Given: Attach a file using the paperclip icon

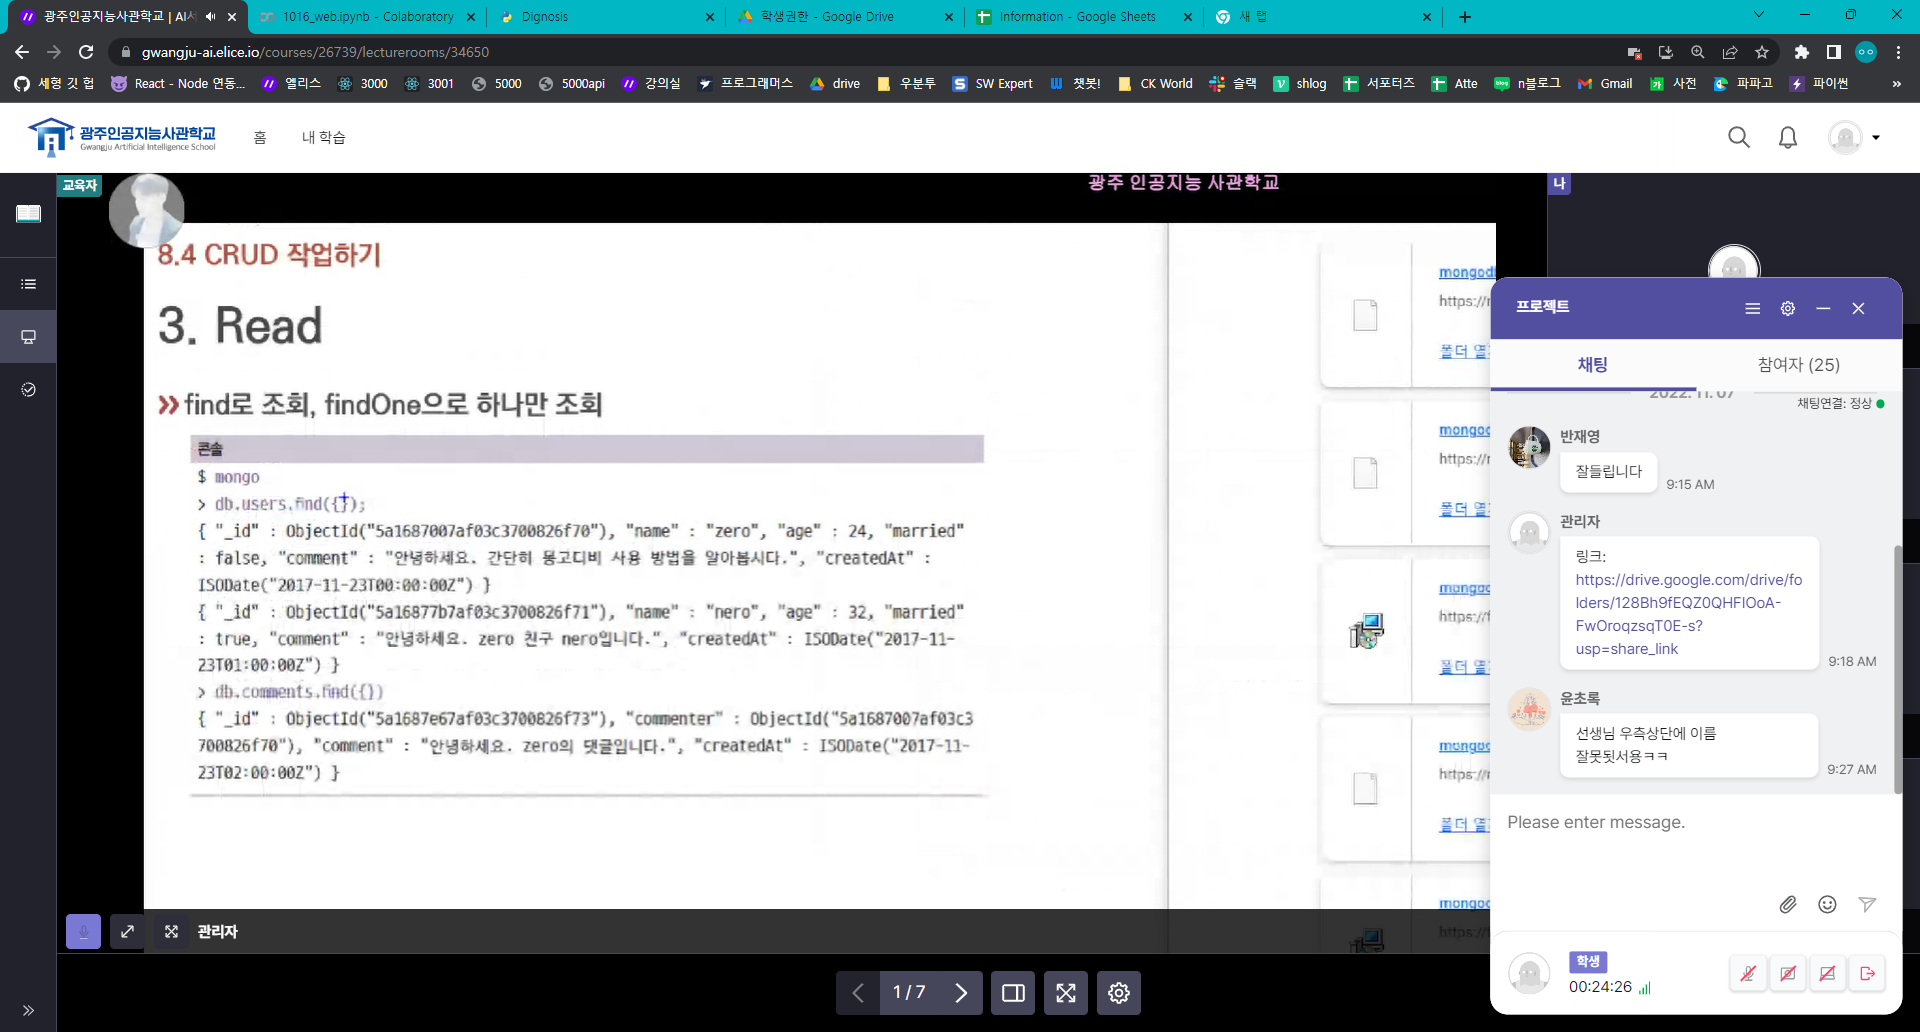Looking at the screenshot, I should 1788,904.
